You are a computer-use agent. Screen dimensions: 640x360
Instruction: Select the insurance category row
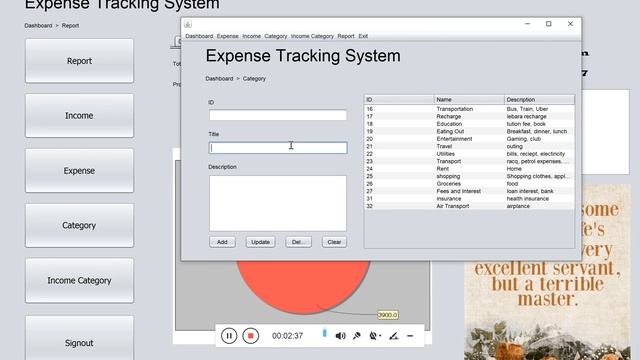point(469,199)
